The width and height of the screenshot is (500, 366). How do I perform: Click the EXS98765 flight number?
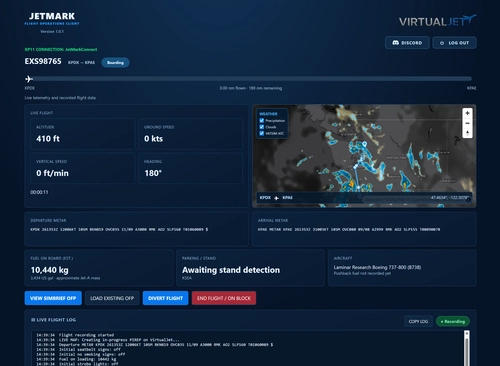pos(43,61)
